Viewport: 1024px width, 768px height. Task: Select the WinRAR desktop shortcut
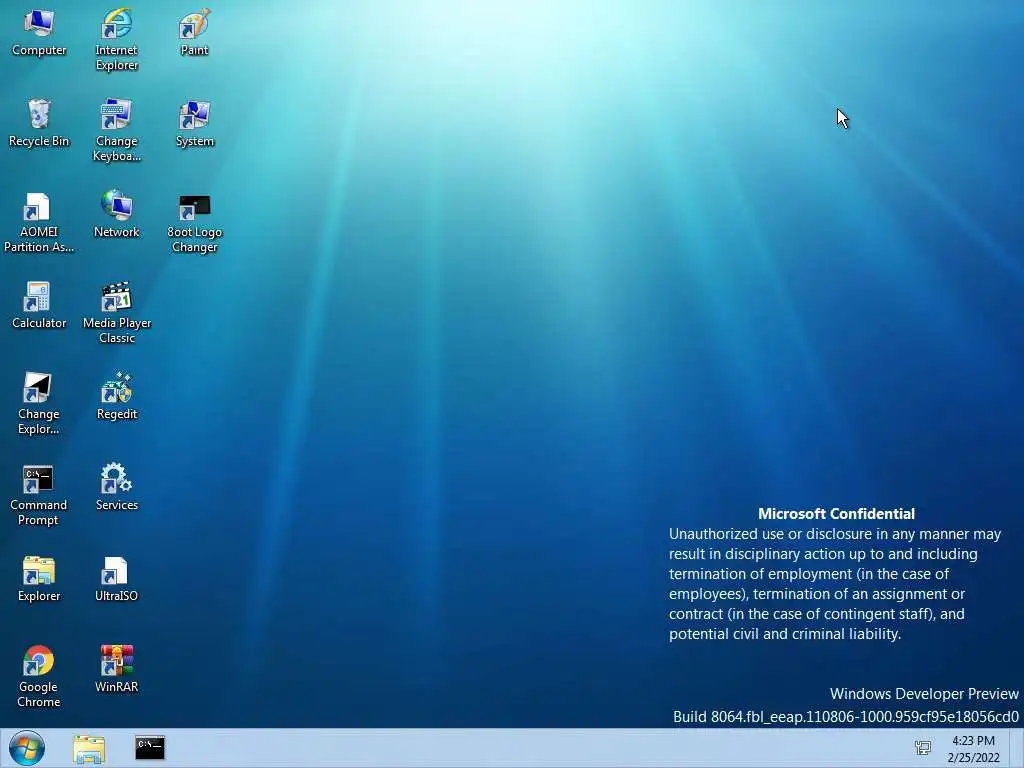point(116,669)
